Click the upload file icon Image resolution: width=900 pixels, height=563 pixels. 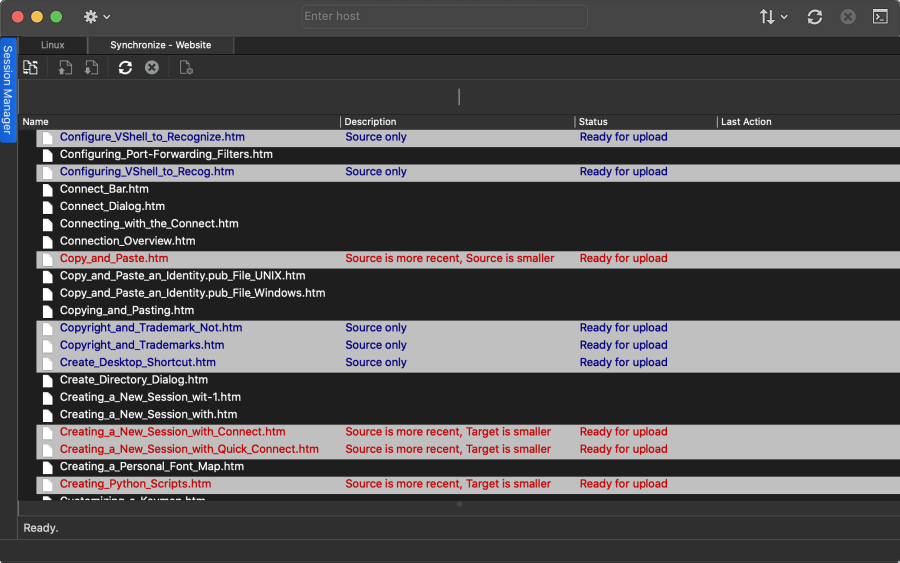(65, 67)
